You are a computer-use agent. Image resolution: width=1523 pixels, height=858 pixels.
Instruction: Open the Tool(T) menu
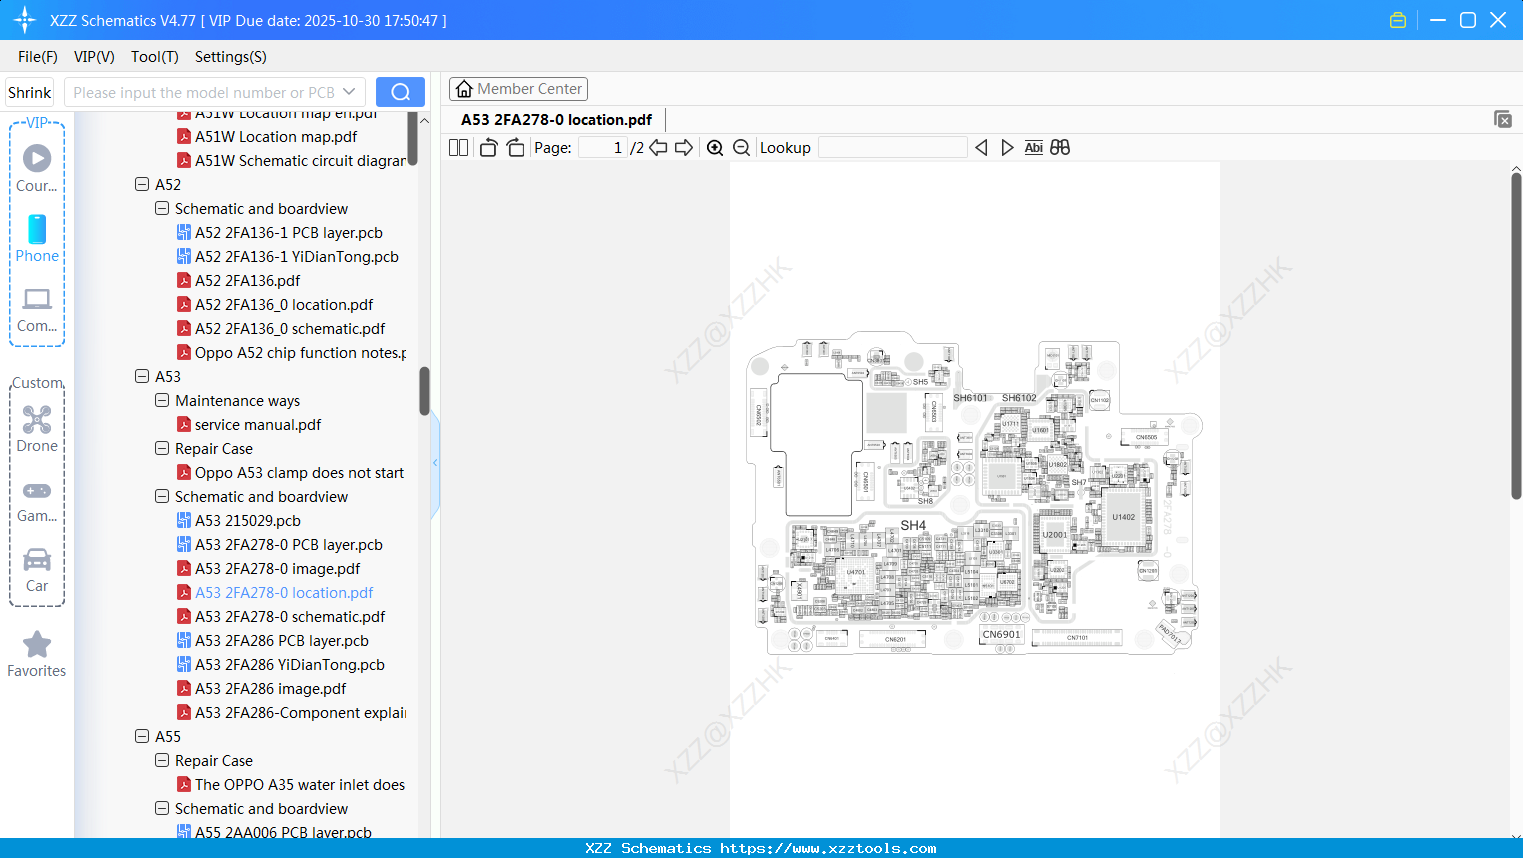154,57
